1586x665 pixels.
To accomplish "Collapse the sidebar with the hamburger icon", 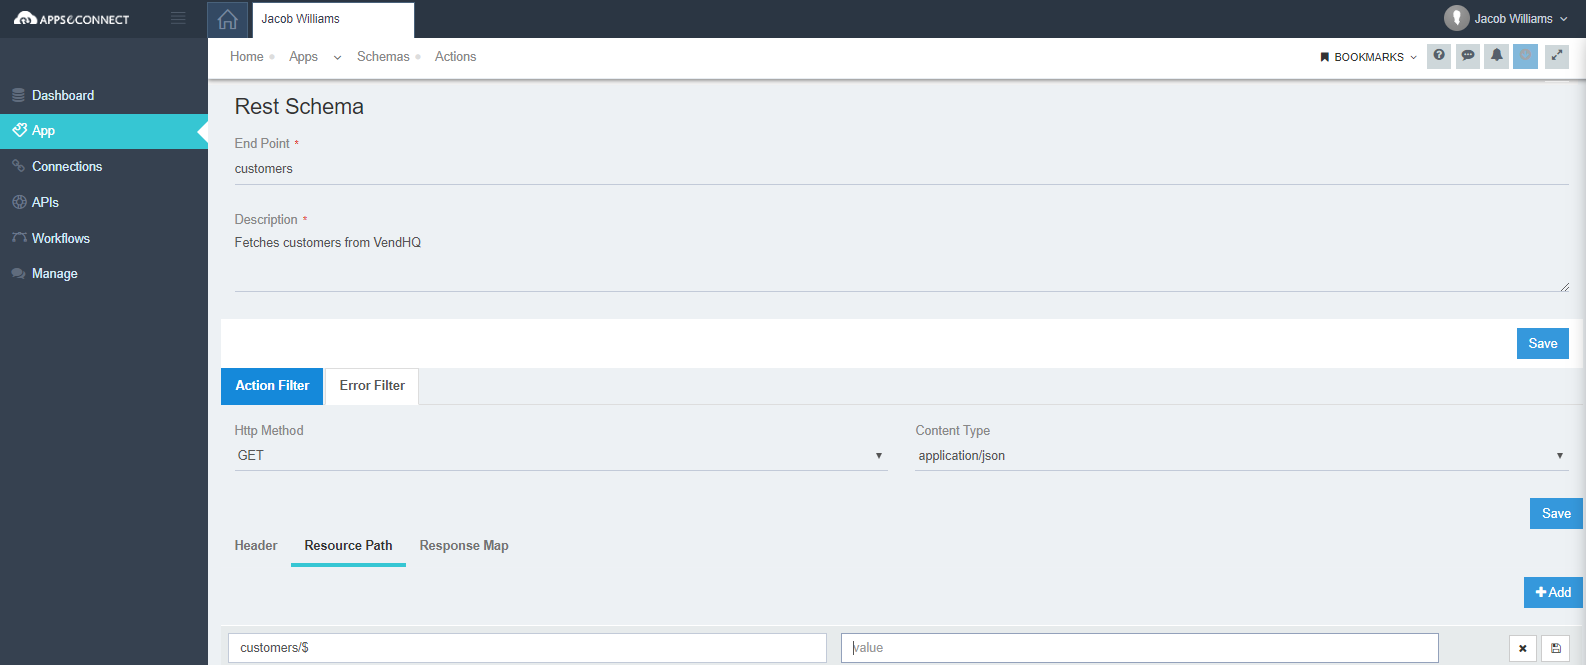I will [x=178, y=18].
